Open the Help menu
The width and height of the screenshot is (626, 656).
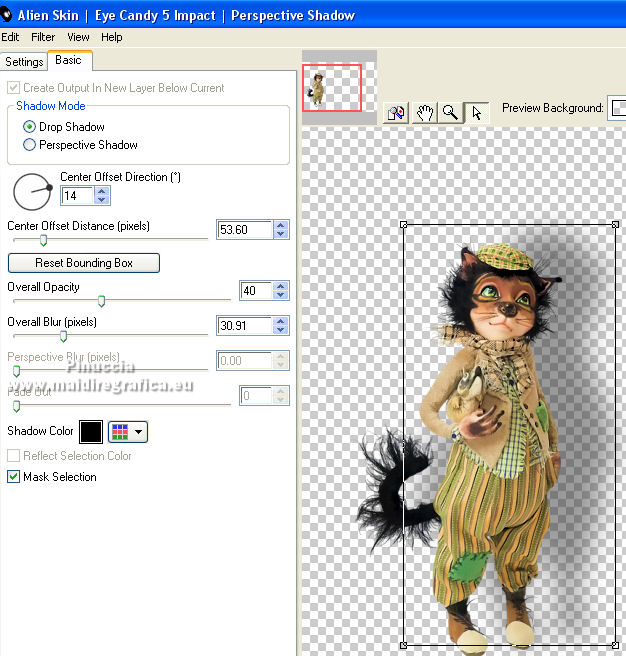(112, 37)
